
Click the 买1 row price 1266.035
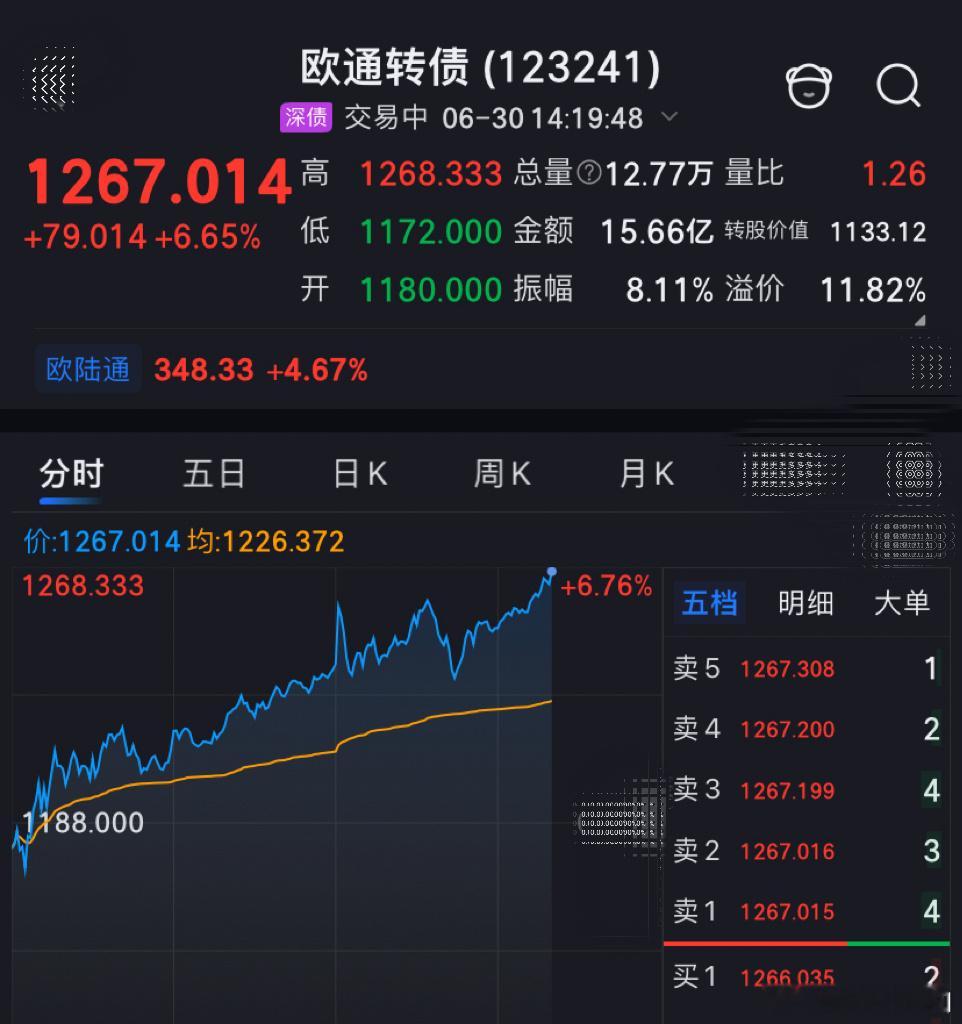787,978
